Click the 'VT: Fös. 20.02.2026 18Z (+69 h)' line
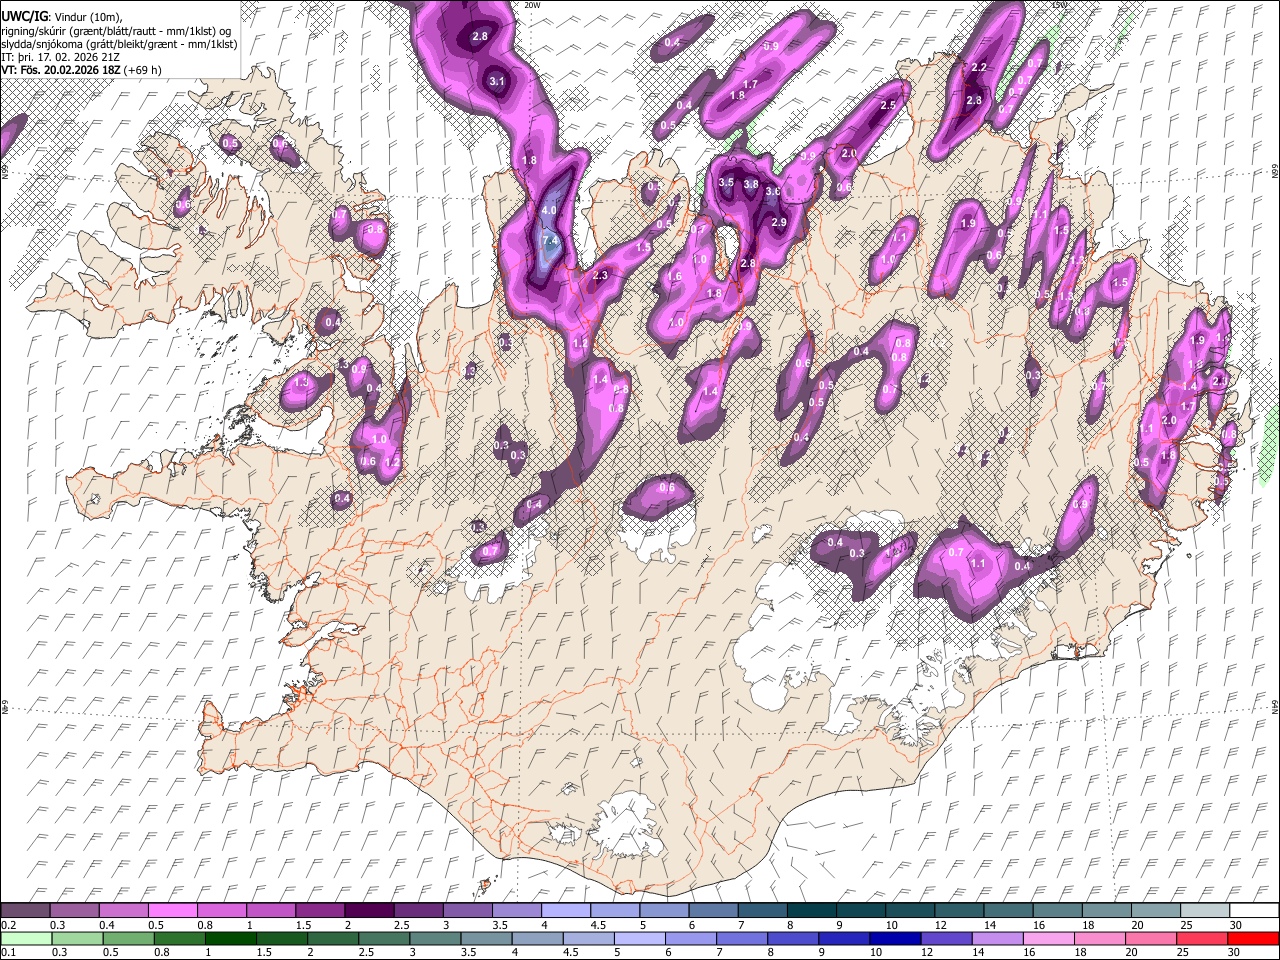This screenshot has width=1280, height=960. point(81,70)
